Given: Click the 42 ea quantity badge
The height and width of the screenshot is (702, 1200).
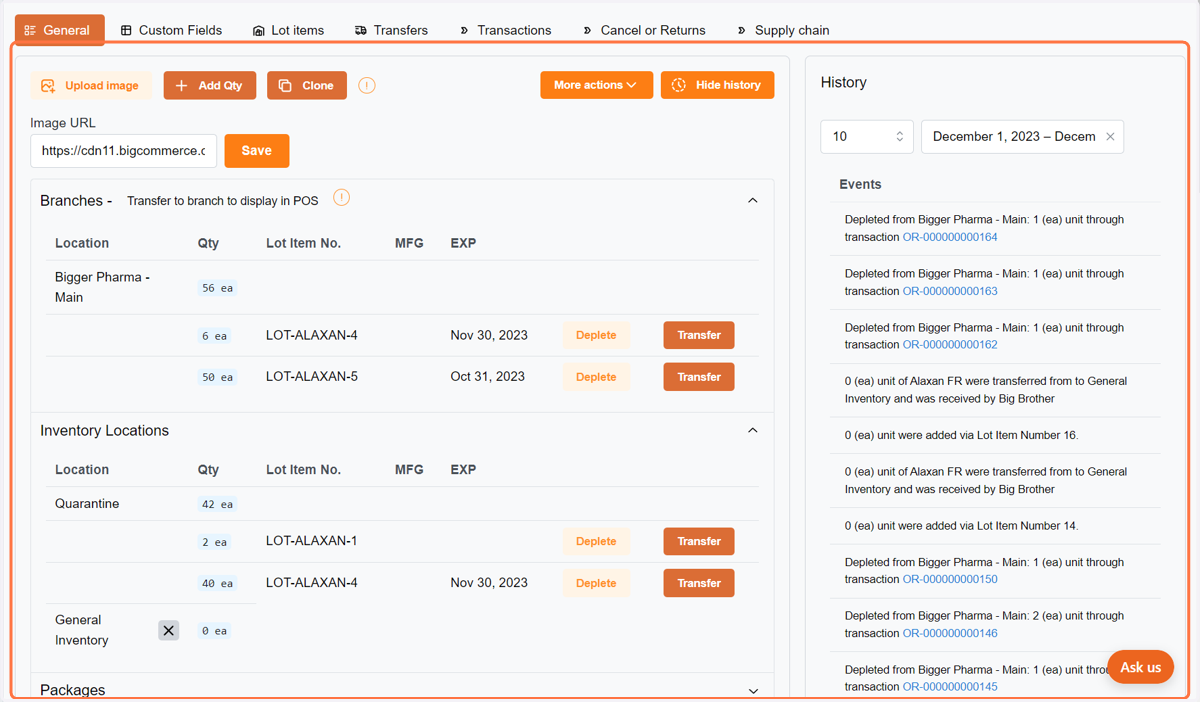Looking at the screenshot, I should click(x=217, y=504).
